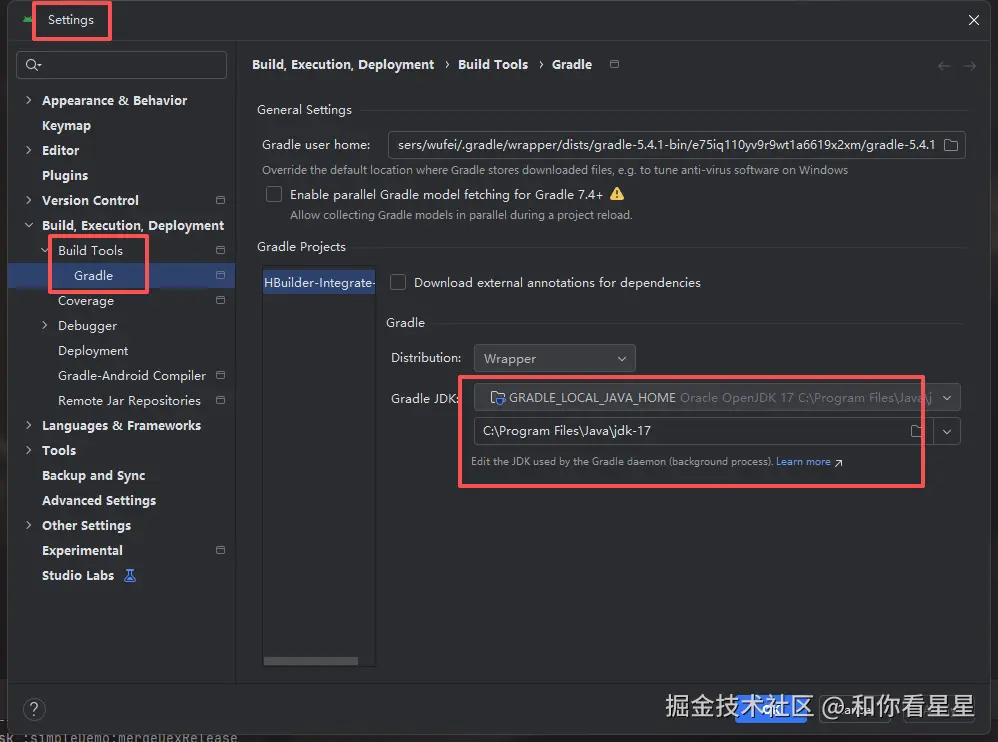
Task: Click Build, Execution, Deployment breadcrumb
Action: click(x=343, y=64)
